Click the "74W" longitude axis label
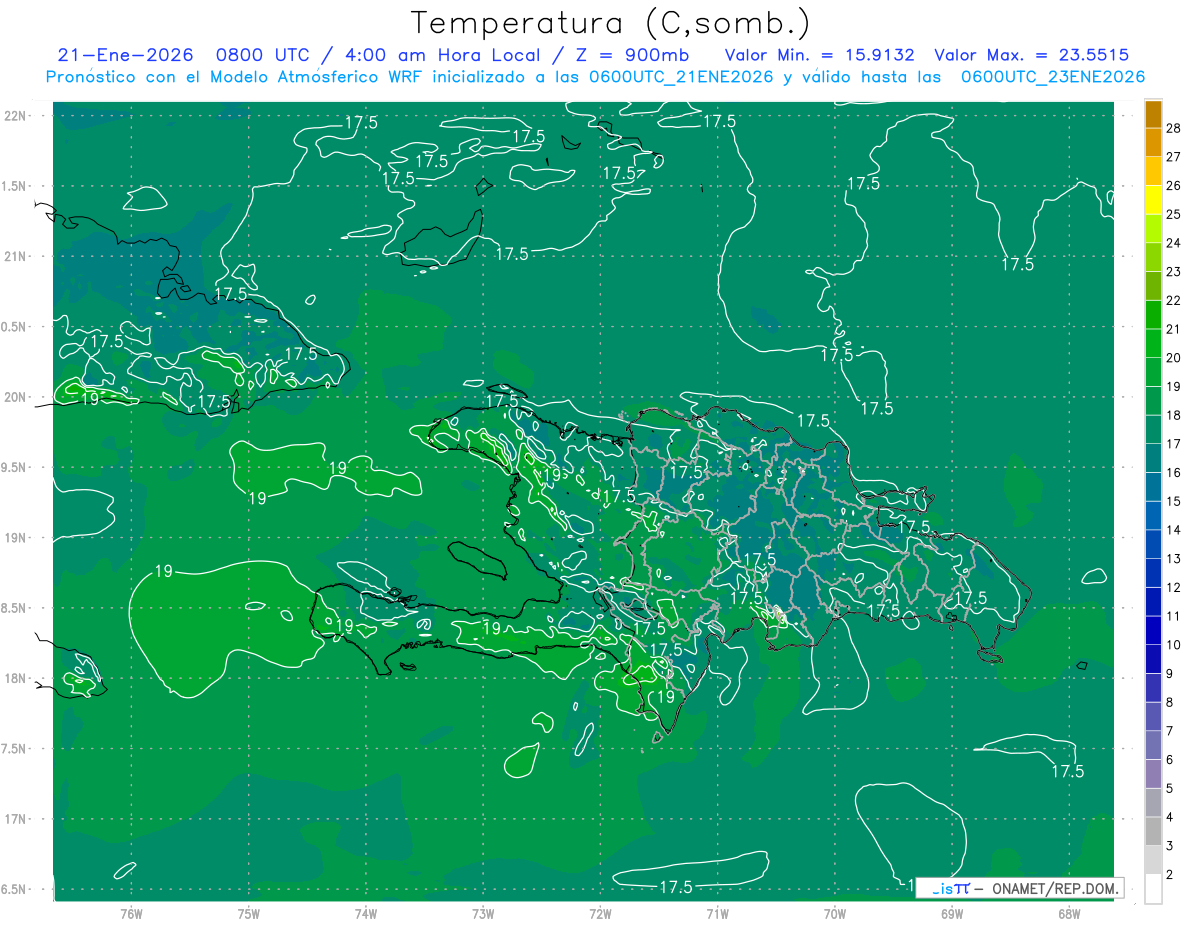The image size is (1200, 927). (366, 913)
